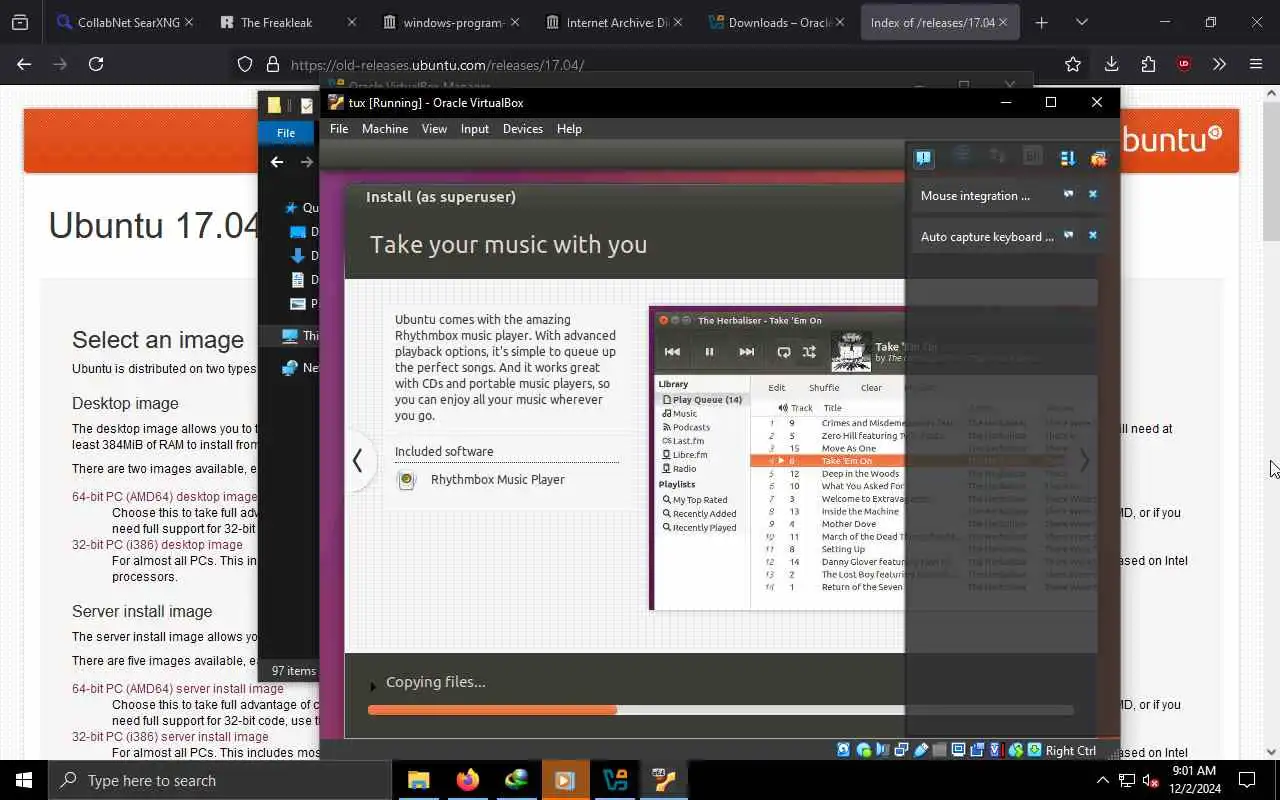Open help link for Mouse integration notification
This screenshot has width=1280, height=800.
pyautogui.click(x=1068, y=195)
